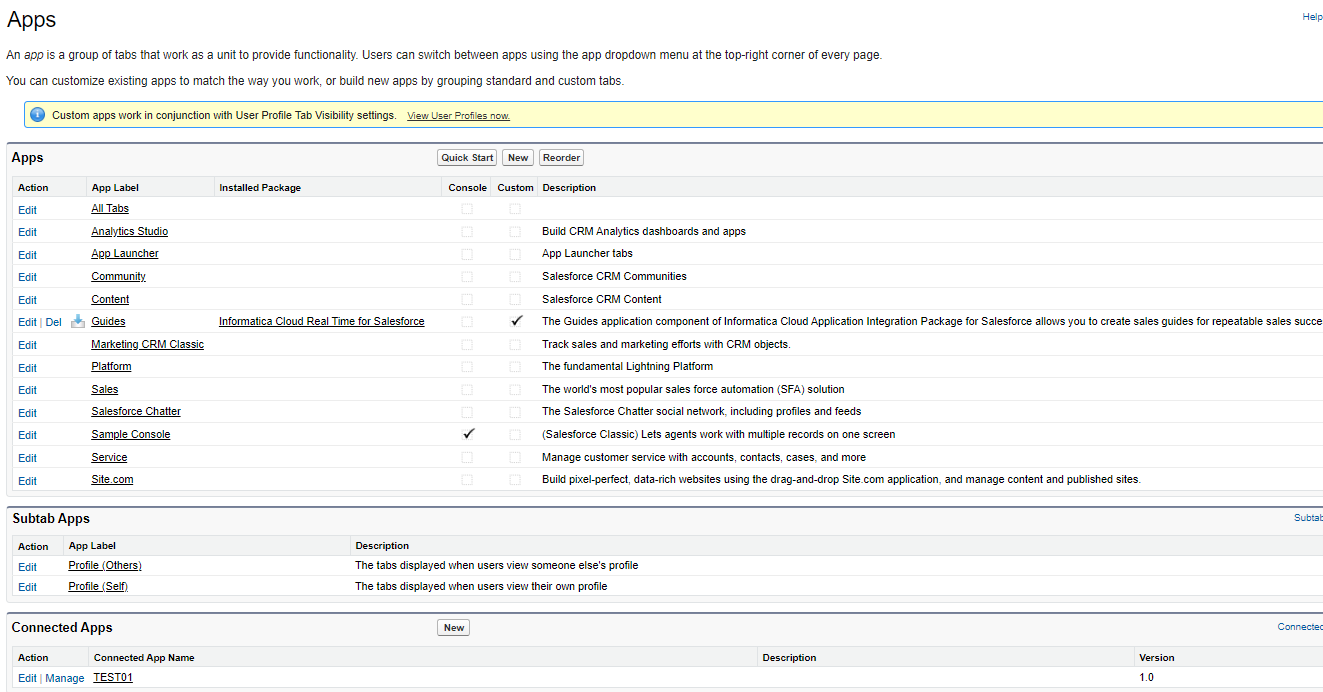This screenshot has width=1323, height=692.
Task: Edit the App Launcher app
Action: coord(27,255)
